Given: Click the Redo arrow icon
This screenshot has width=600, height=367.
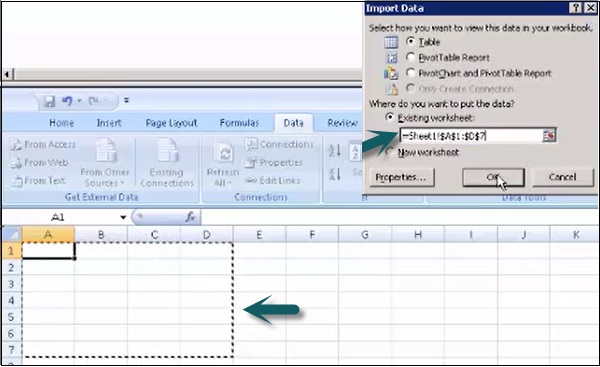Looking at the screenshot, I should point(94,101).
